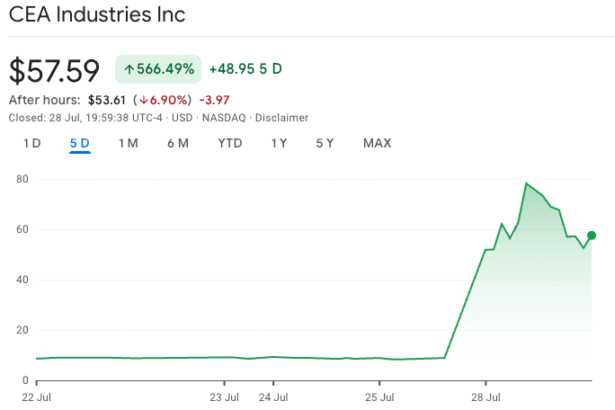The height and width of the screenshot is (410, 615).
Task: Show the MAX price history
Action: point(377,143)
